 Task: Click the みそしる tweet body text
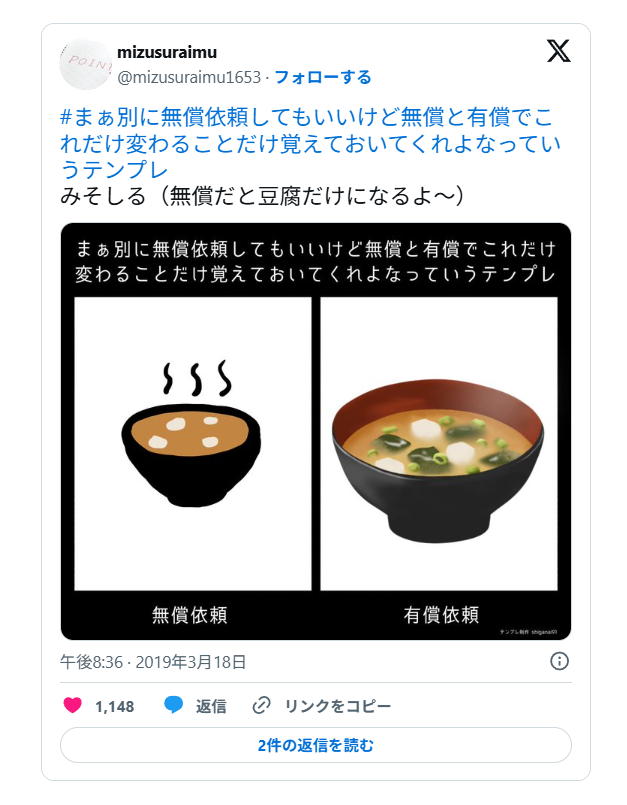(262, 196)
